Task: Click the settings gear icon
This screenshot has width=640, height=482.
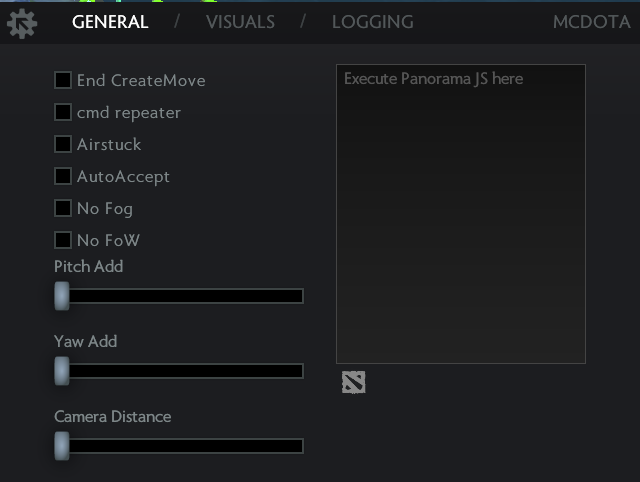Action: (x=22, y=24)
